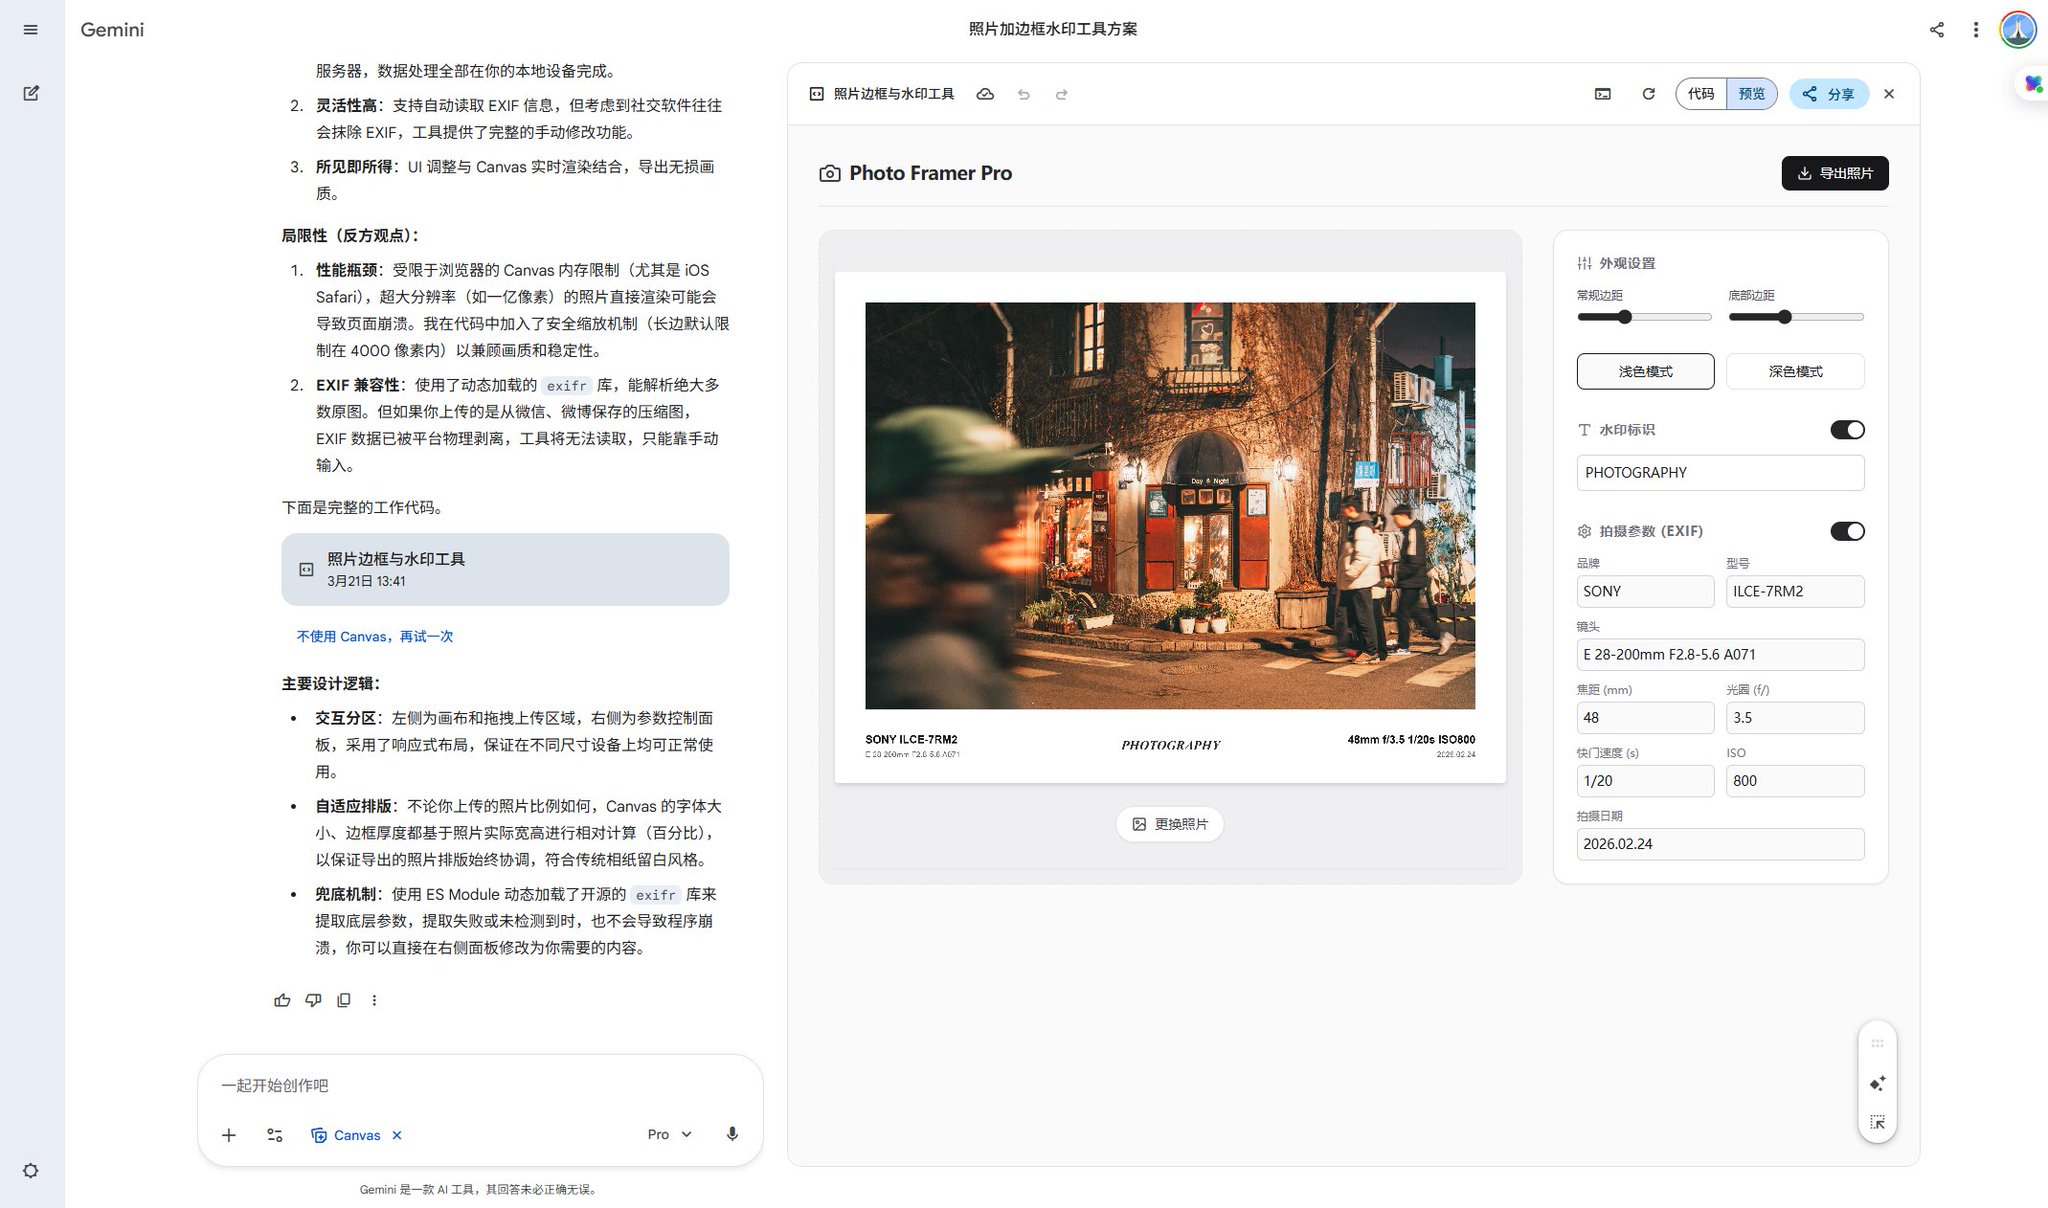Click the 型号 ILCE-7RM2 field
The width and height of the screenshot is (2048, 1208).
pos(1795,591)
